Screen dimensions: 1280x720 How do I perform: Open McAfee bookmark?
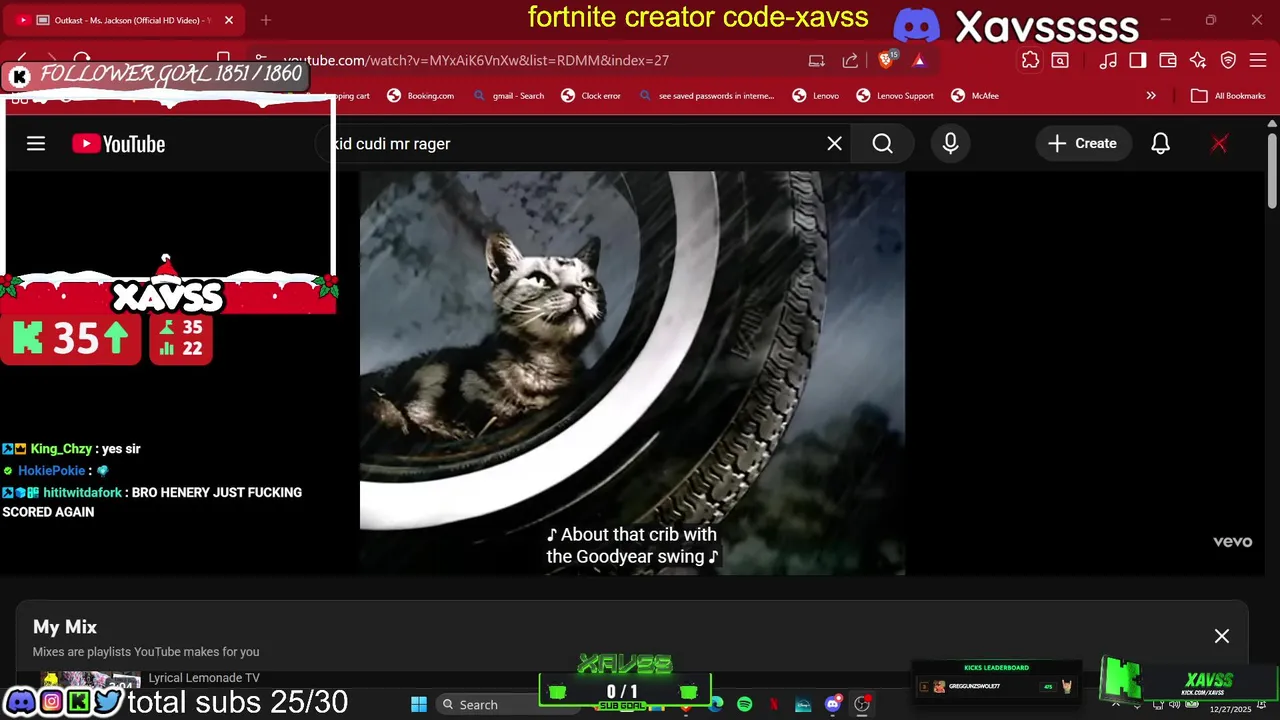(975, 96)
